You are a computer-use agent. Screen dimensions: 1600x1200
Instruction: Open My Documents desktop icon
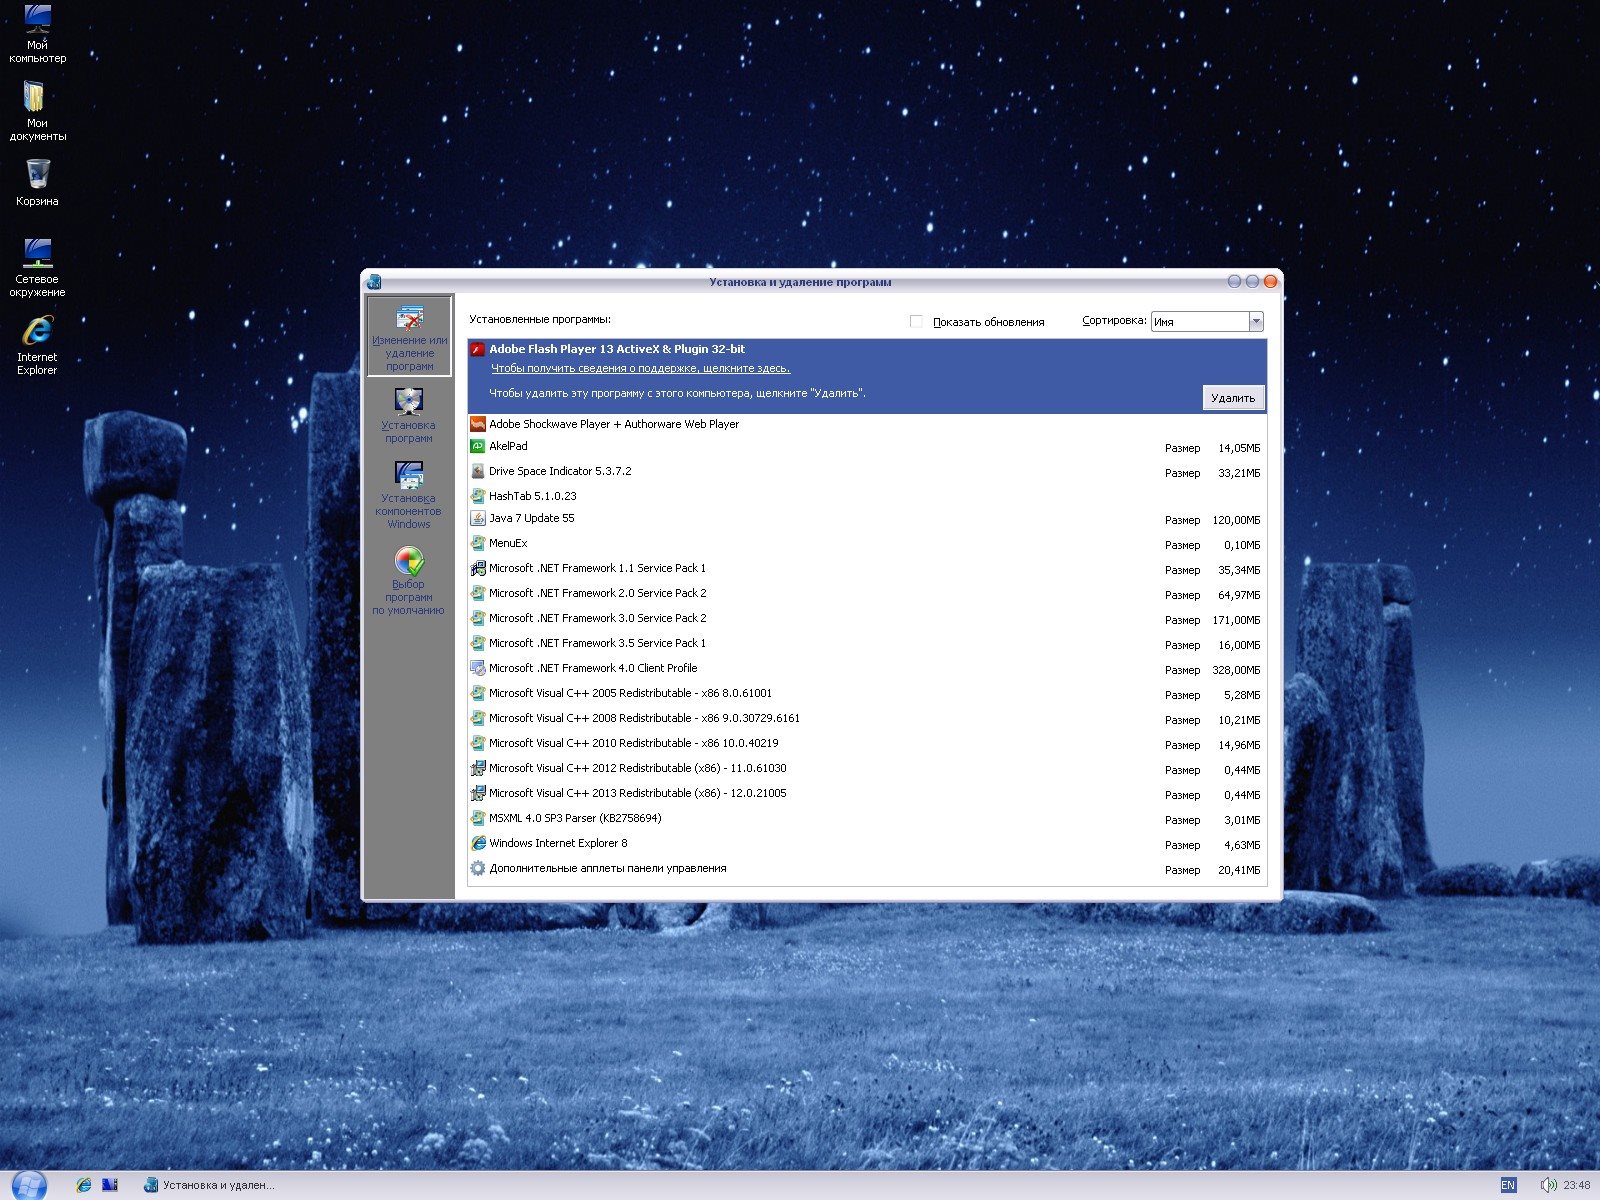(x=37, y=111)
